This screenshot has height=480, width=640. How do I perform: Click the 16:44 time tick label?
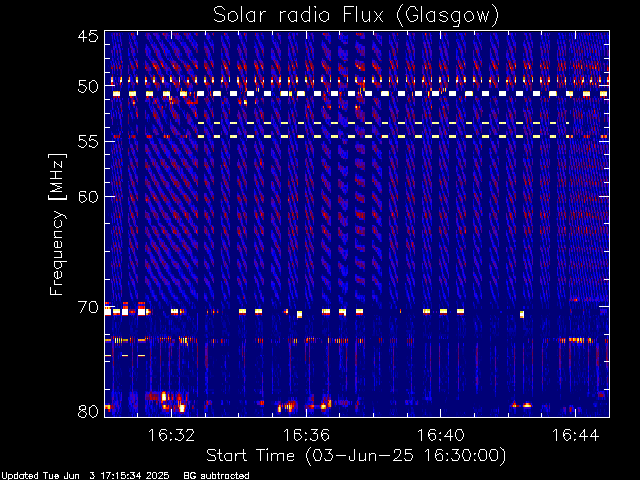[576, 435]
